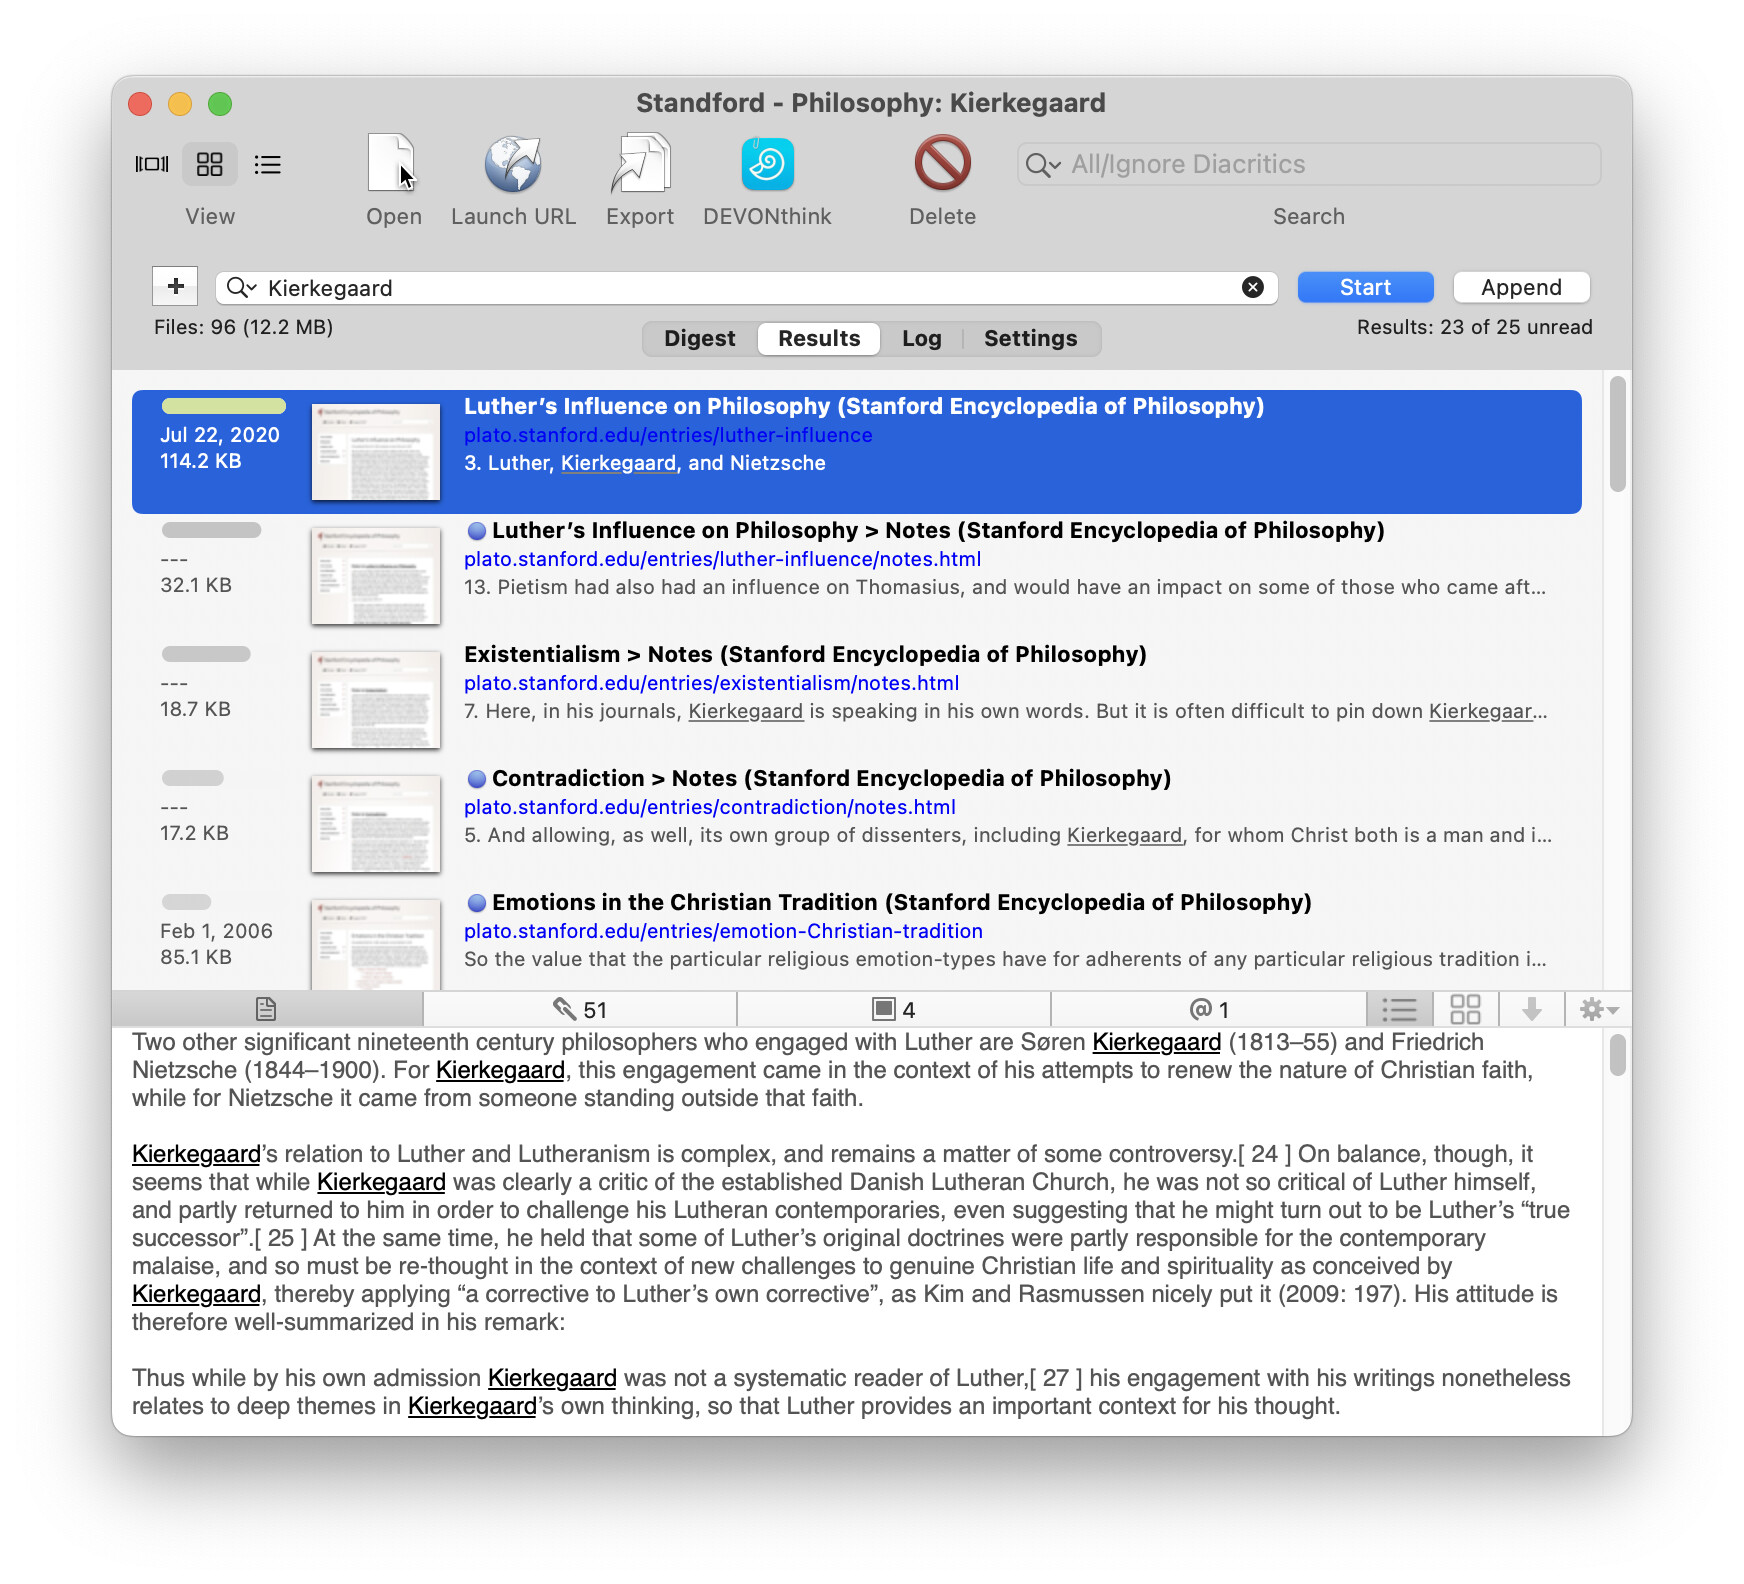1744x1584 pixels.
Task: Send result to DEVONthink icon
Action: click(x=767, y=164)
